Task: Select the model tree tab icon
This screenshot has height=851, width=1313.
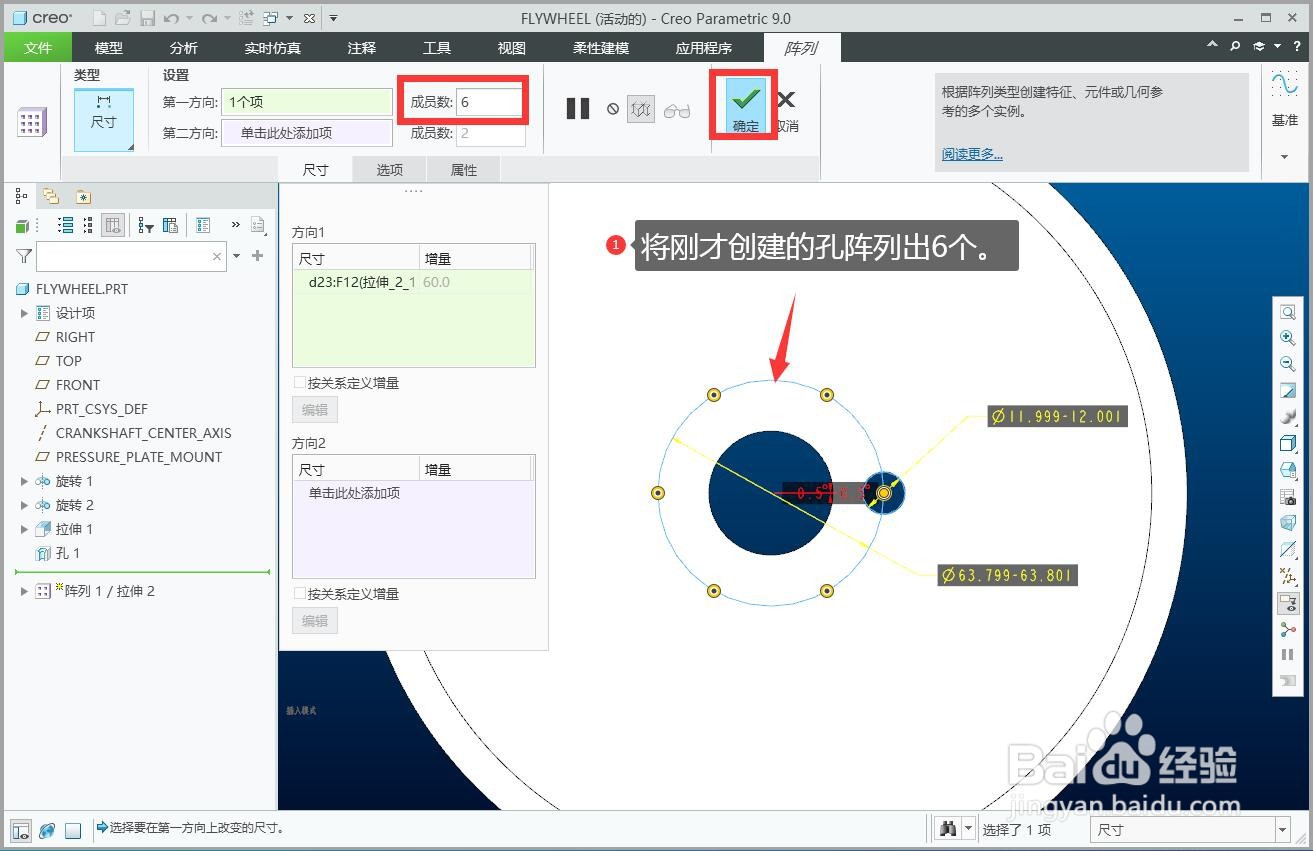Action: (x=22, y=196)
